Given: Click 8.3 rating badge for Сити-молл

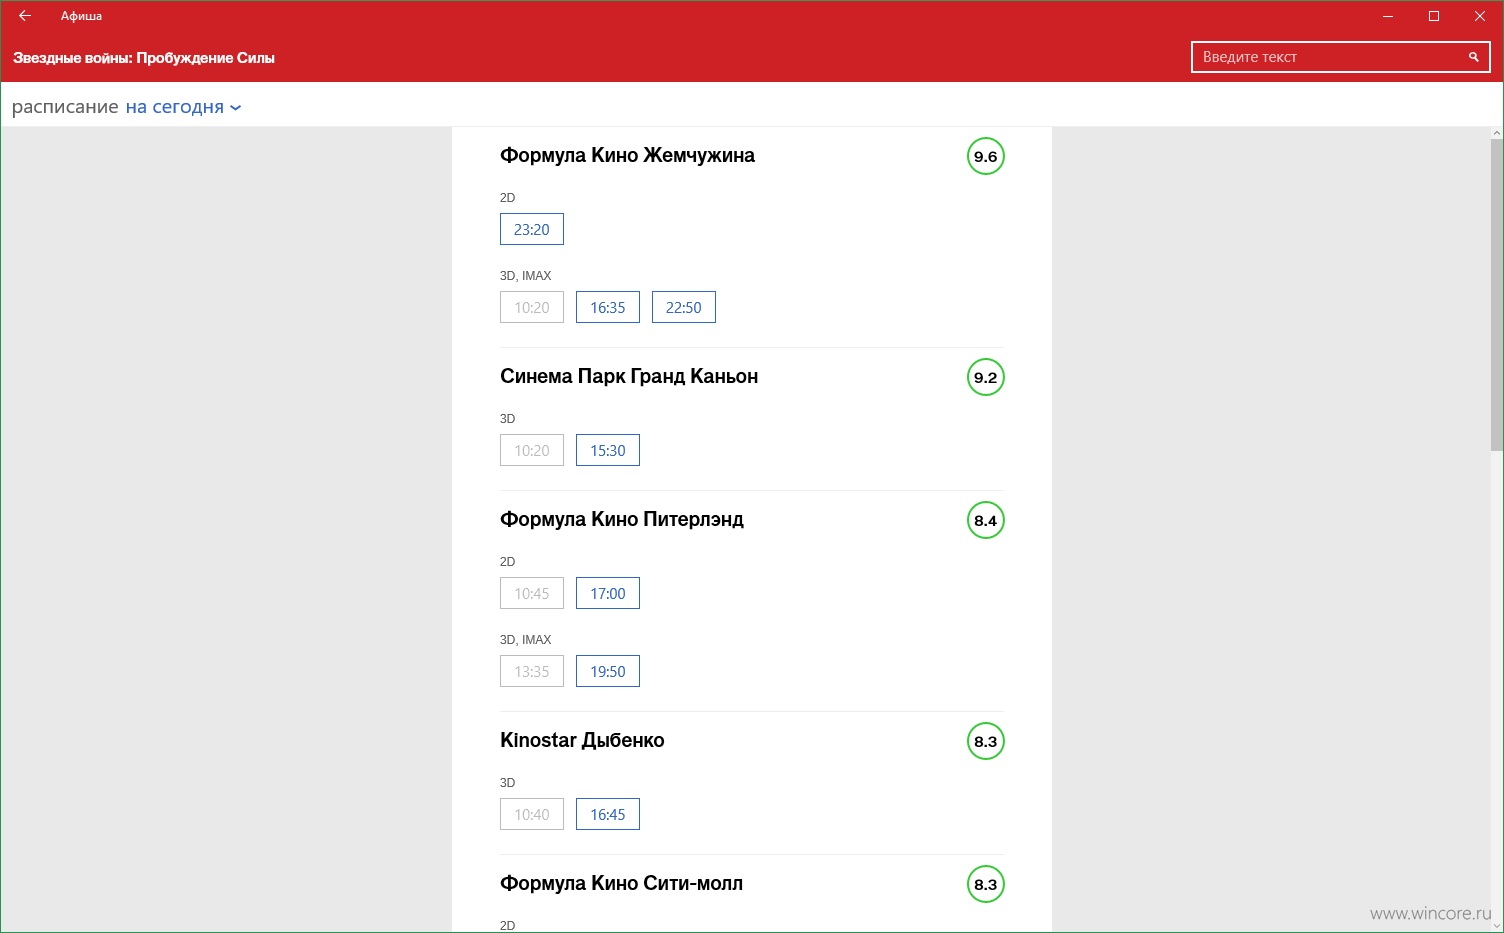Looking at the screenshot, I should tap(986, 884).
